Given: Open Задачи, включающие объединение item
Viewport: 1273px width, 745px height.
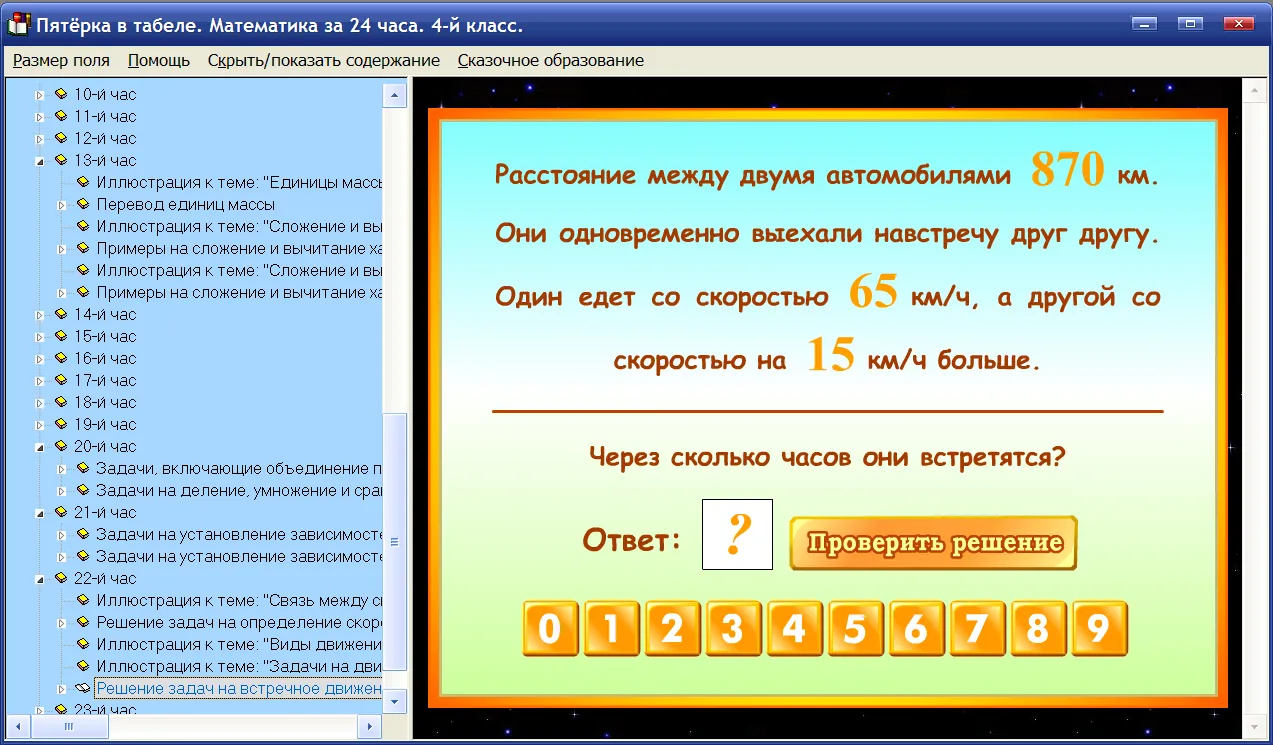Looking at the screenshot, I should tap(239, 468).
